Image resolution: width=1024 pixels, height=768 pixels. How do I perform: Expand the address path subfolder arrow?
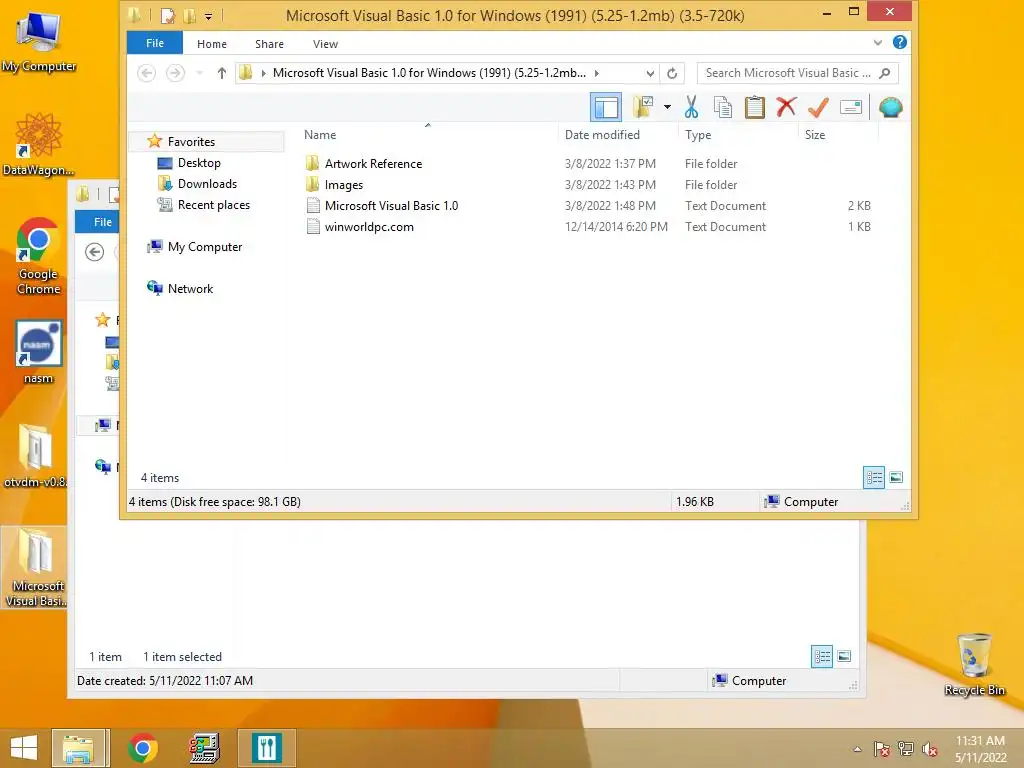click(x=597, y=73)
